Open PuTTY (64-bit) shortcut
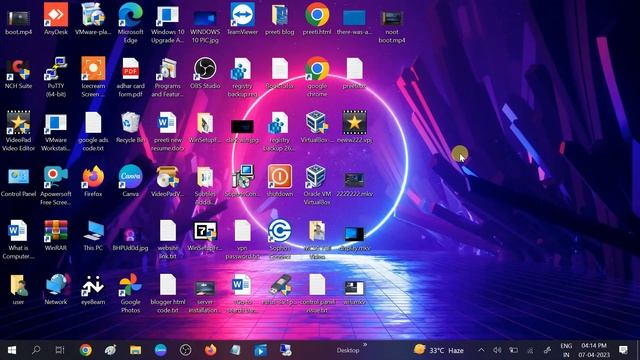The width and height of the screenshot is (640, 360). 56,77
